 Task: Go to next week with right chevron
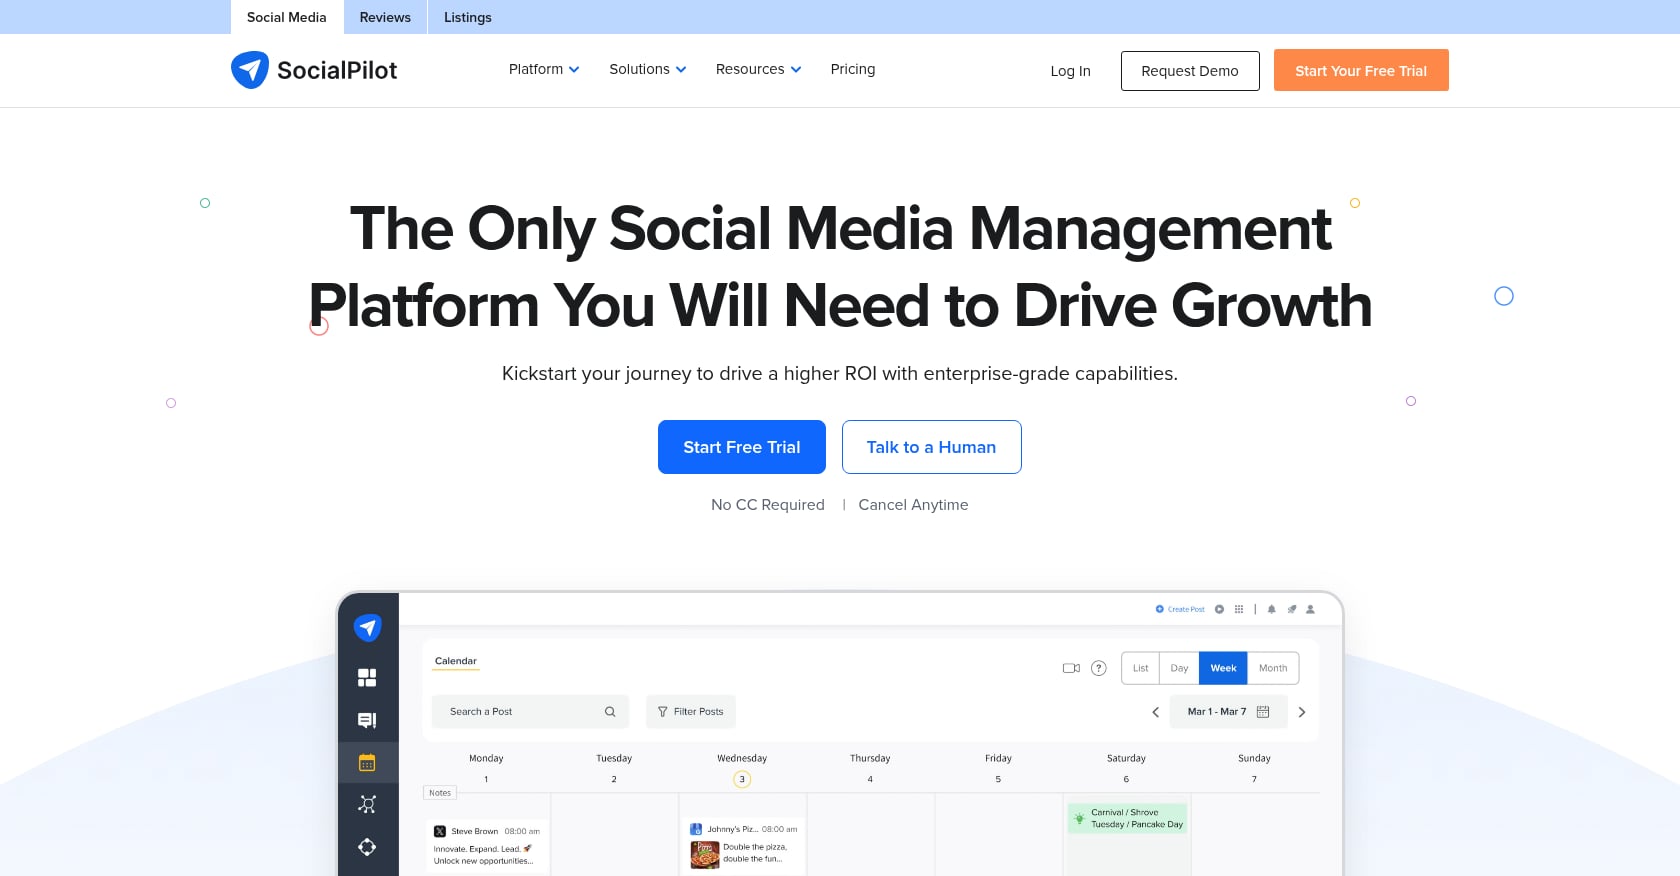[x=1302, y=712]
